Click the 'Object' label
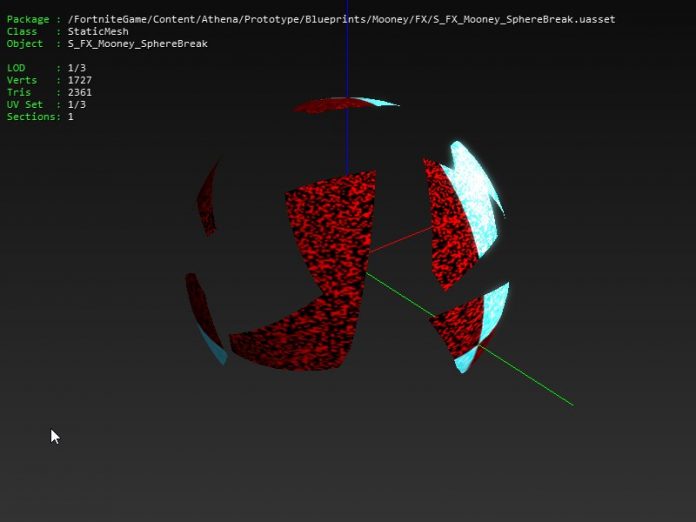The width and height of the screenshot is (696, 522). point(25,44)
